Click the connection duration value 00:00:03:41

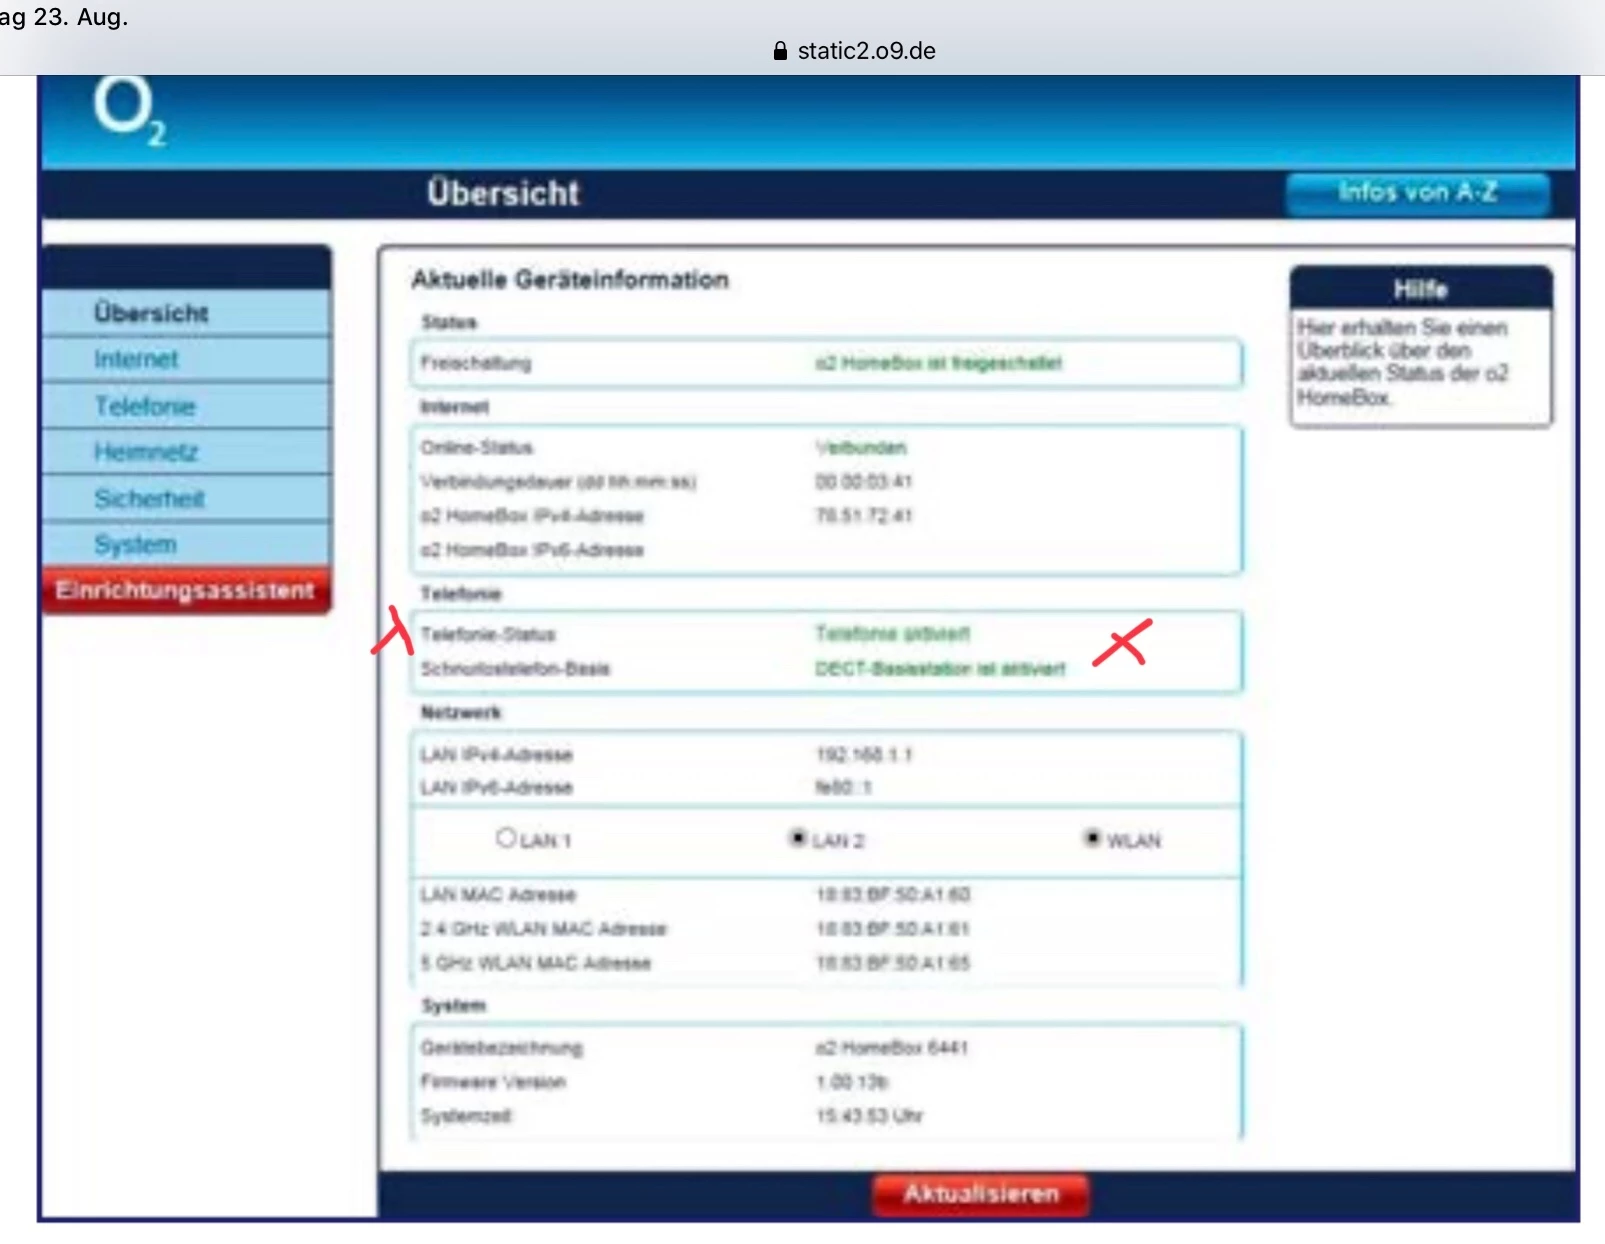click(x=864, y=481)
